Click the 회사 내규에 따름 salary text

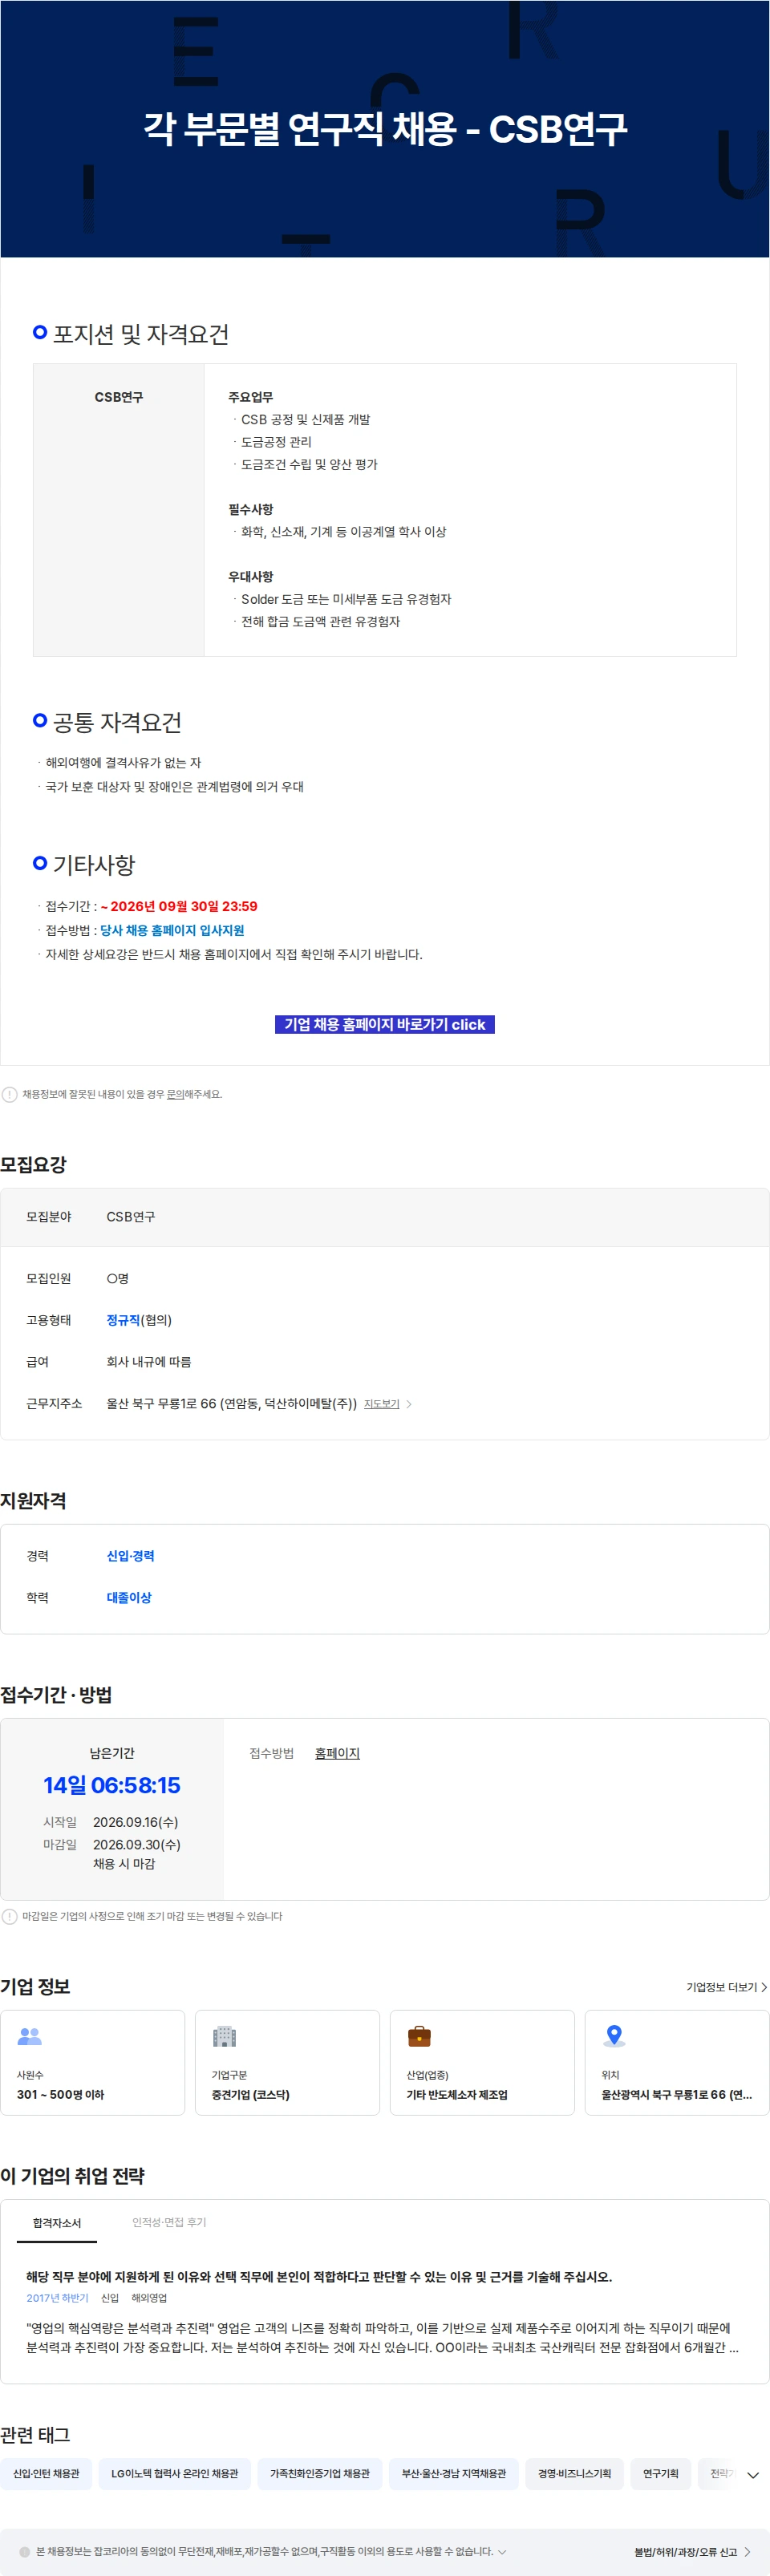[x=149, y=1362]
